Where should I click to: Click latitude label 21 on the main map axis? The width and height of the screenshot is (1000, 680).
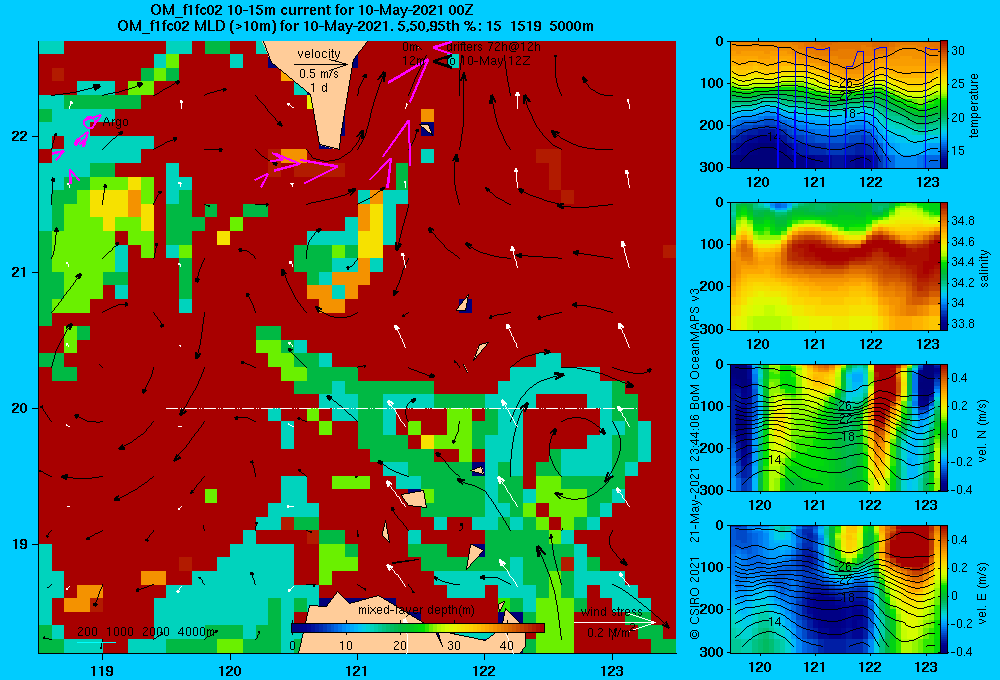[x=20, y=272]
